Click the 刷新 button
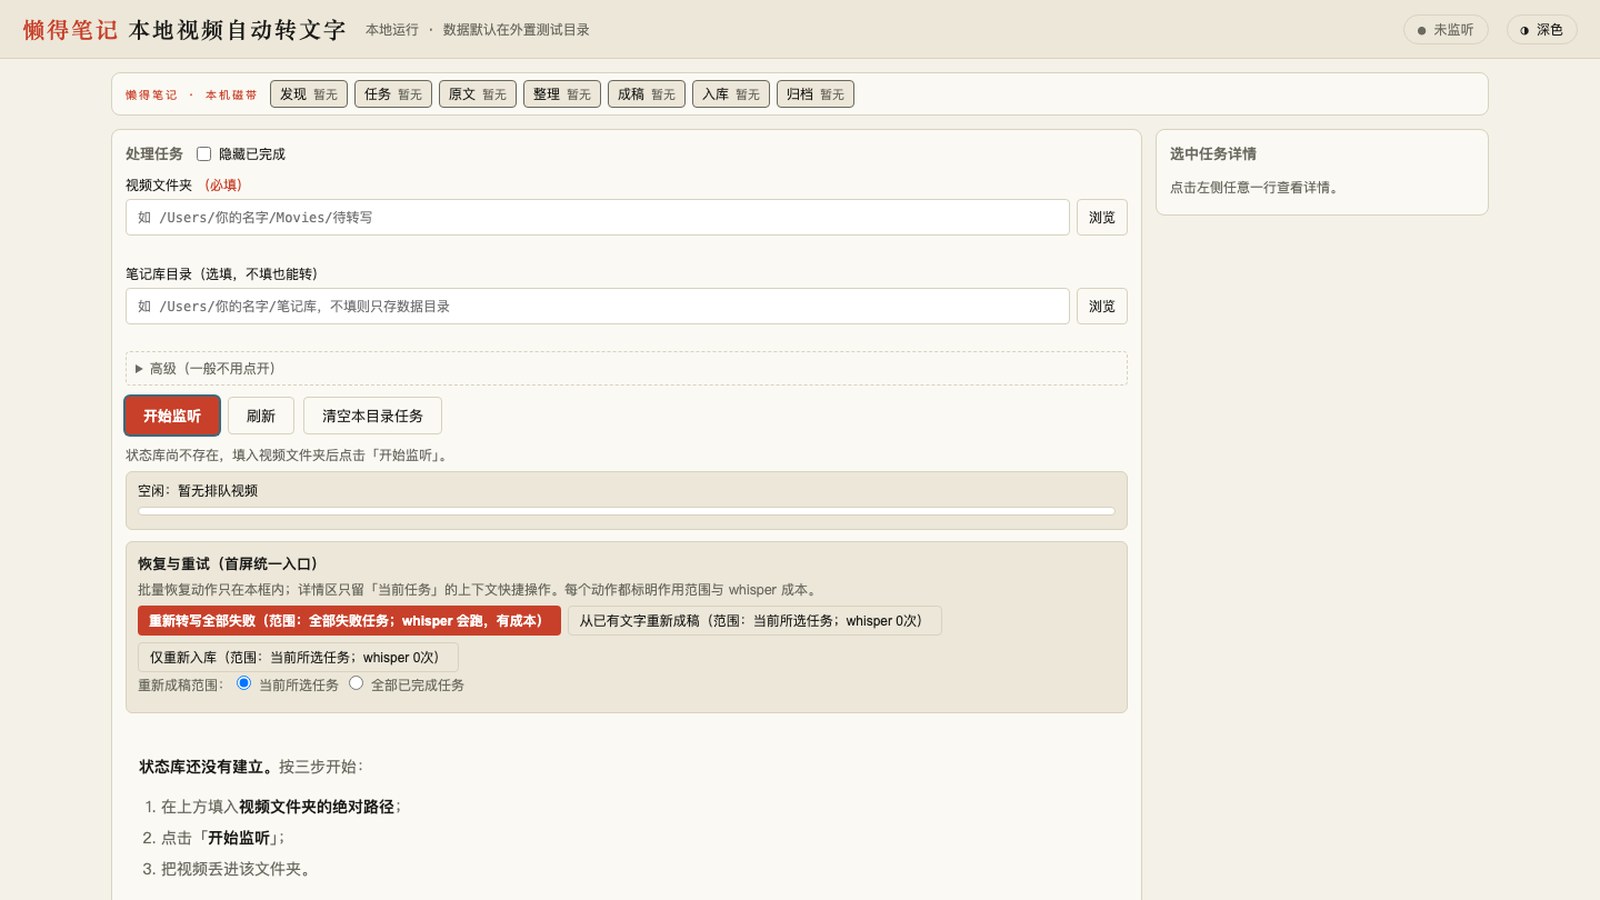Screen dimensions: 1600x900 [261, 416]
